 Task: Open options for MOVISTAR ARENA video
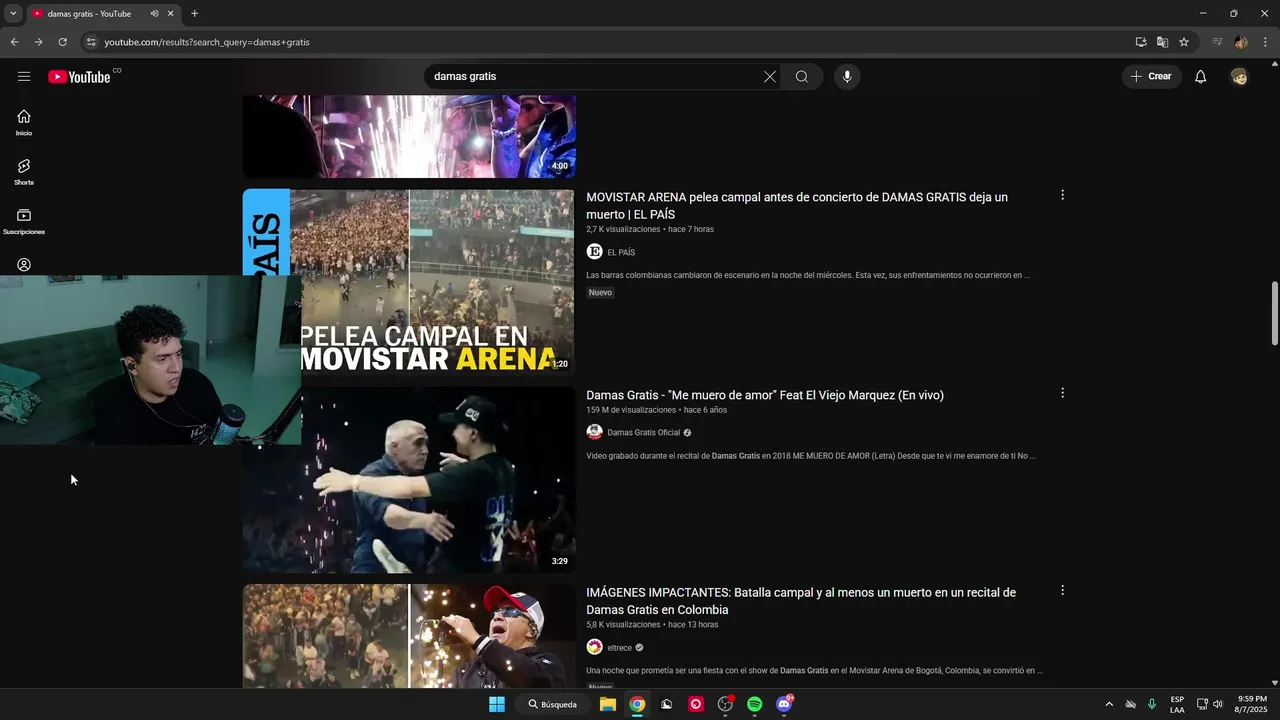[x=1062, y=195]
